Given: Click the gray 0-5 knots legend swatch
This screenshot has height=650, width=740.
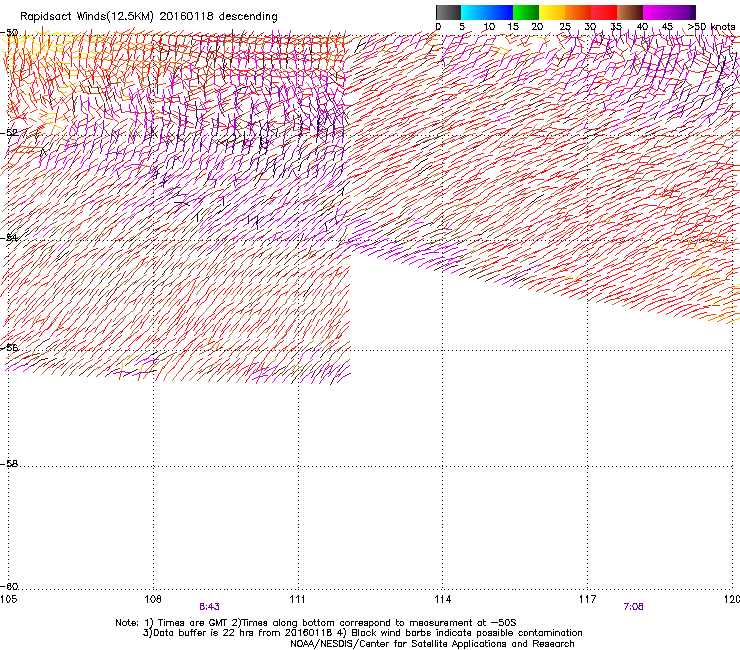Looking at the screenshot, I should (448, 12).
